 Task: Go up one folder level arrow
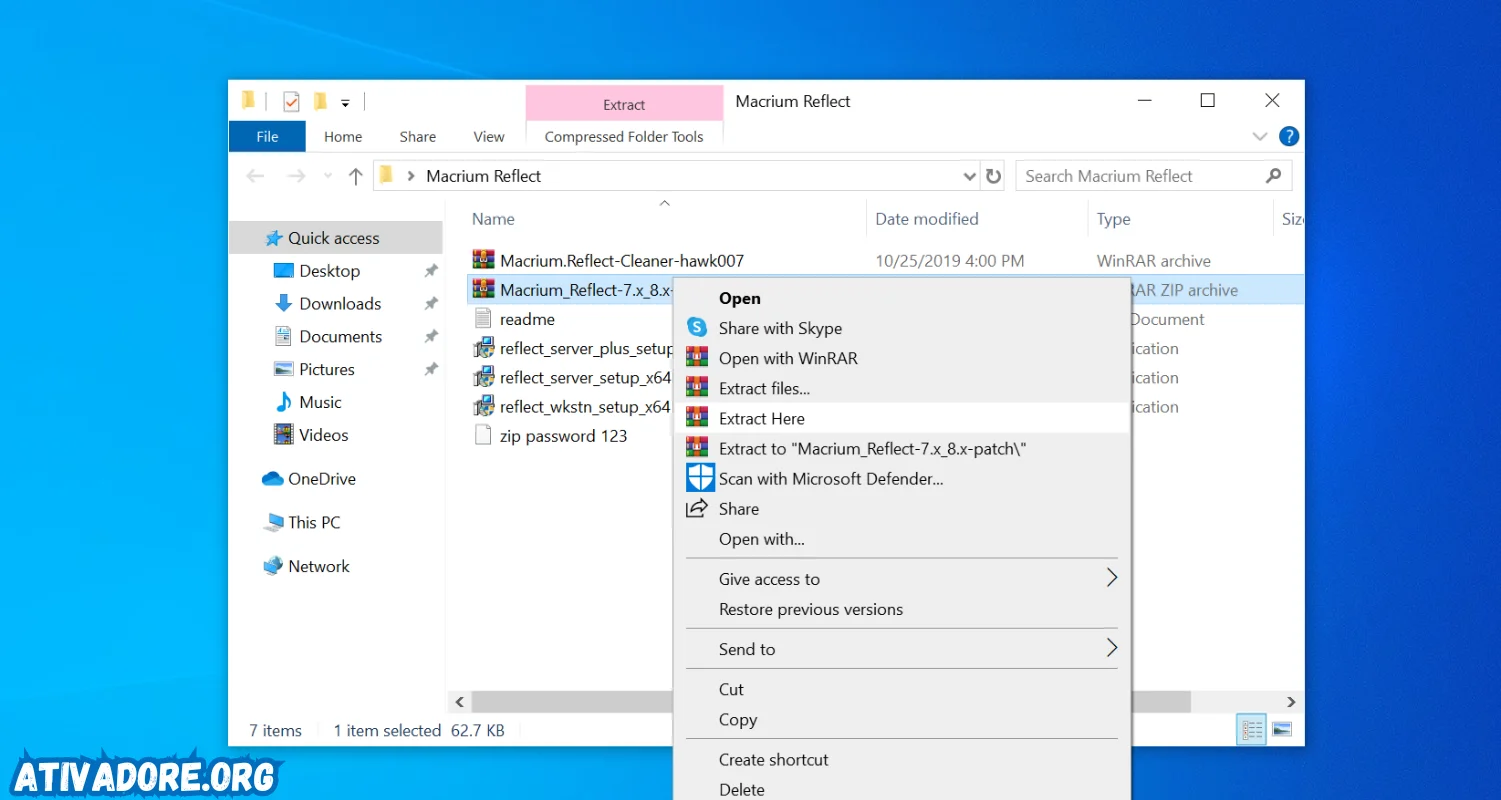click(355, 176)
